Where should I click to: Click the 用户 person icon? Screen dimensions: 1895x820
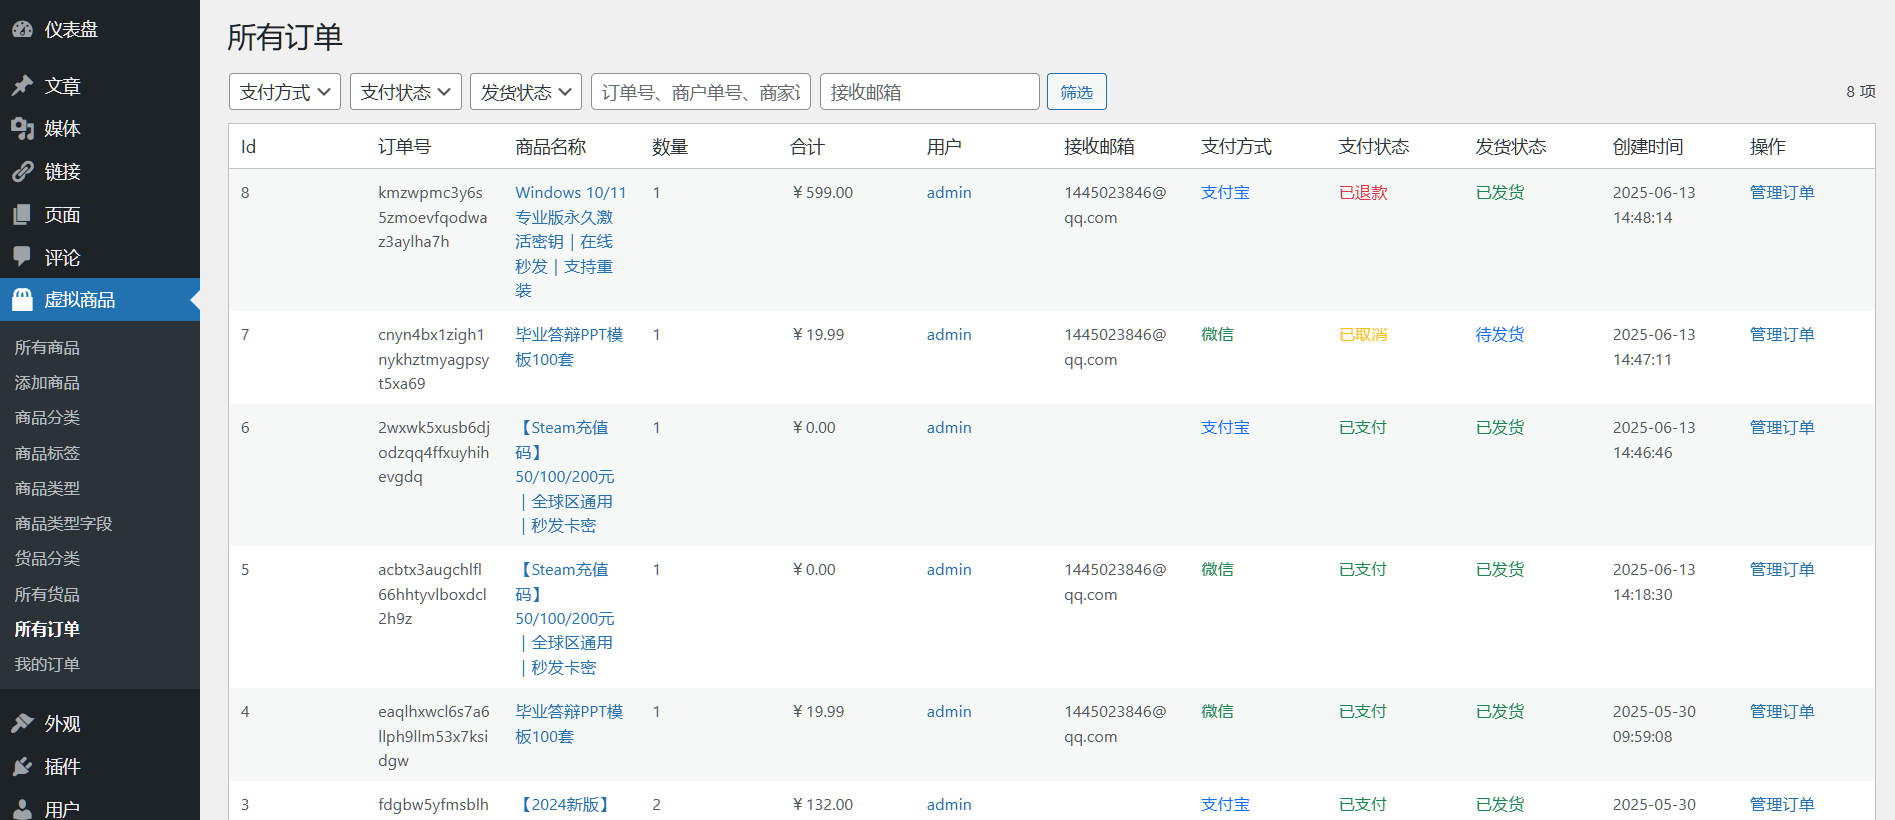pyautogui.click(x=22, y=809)
